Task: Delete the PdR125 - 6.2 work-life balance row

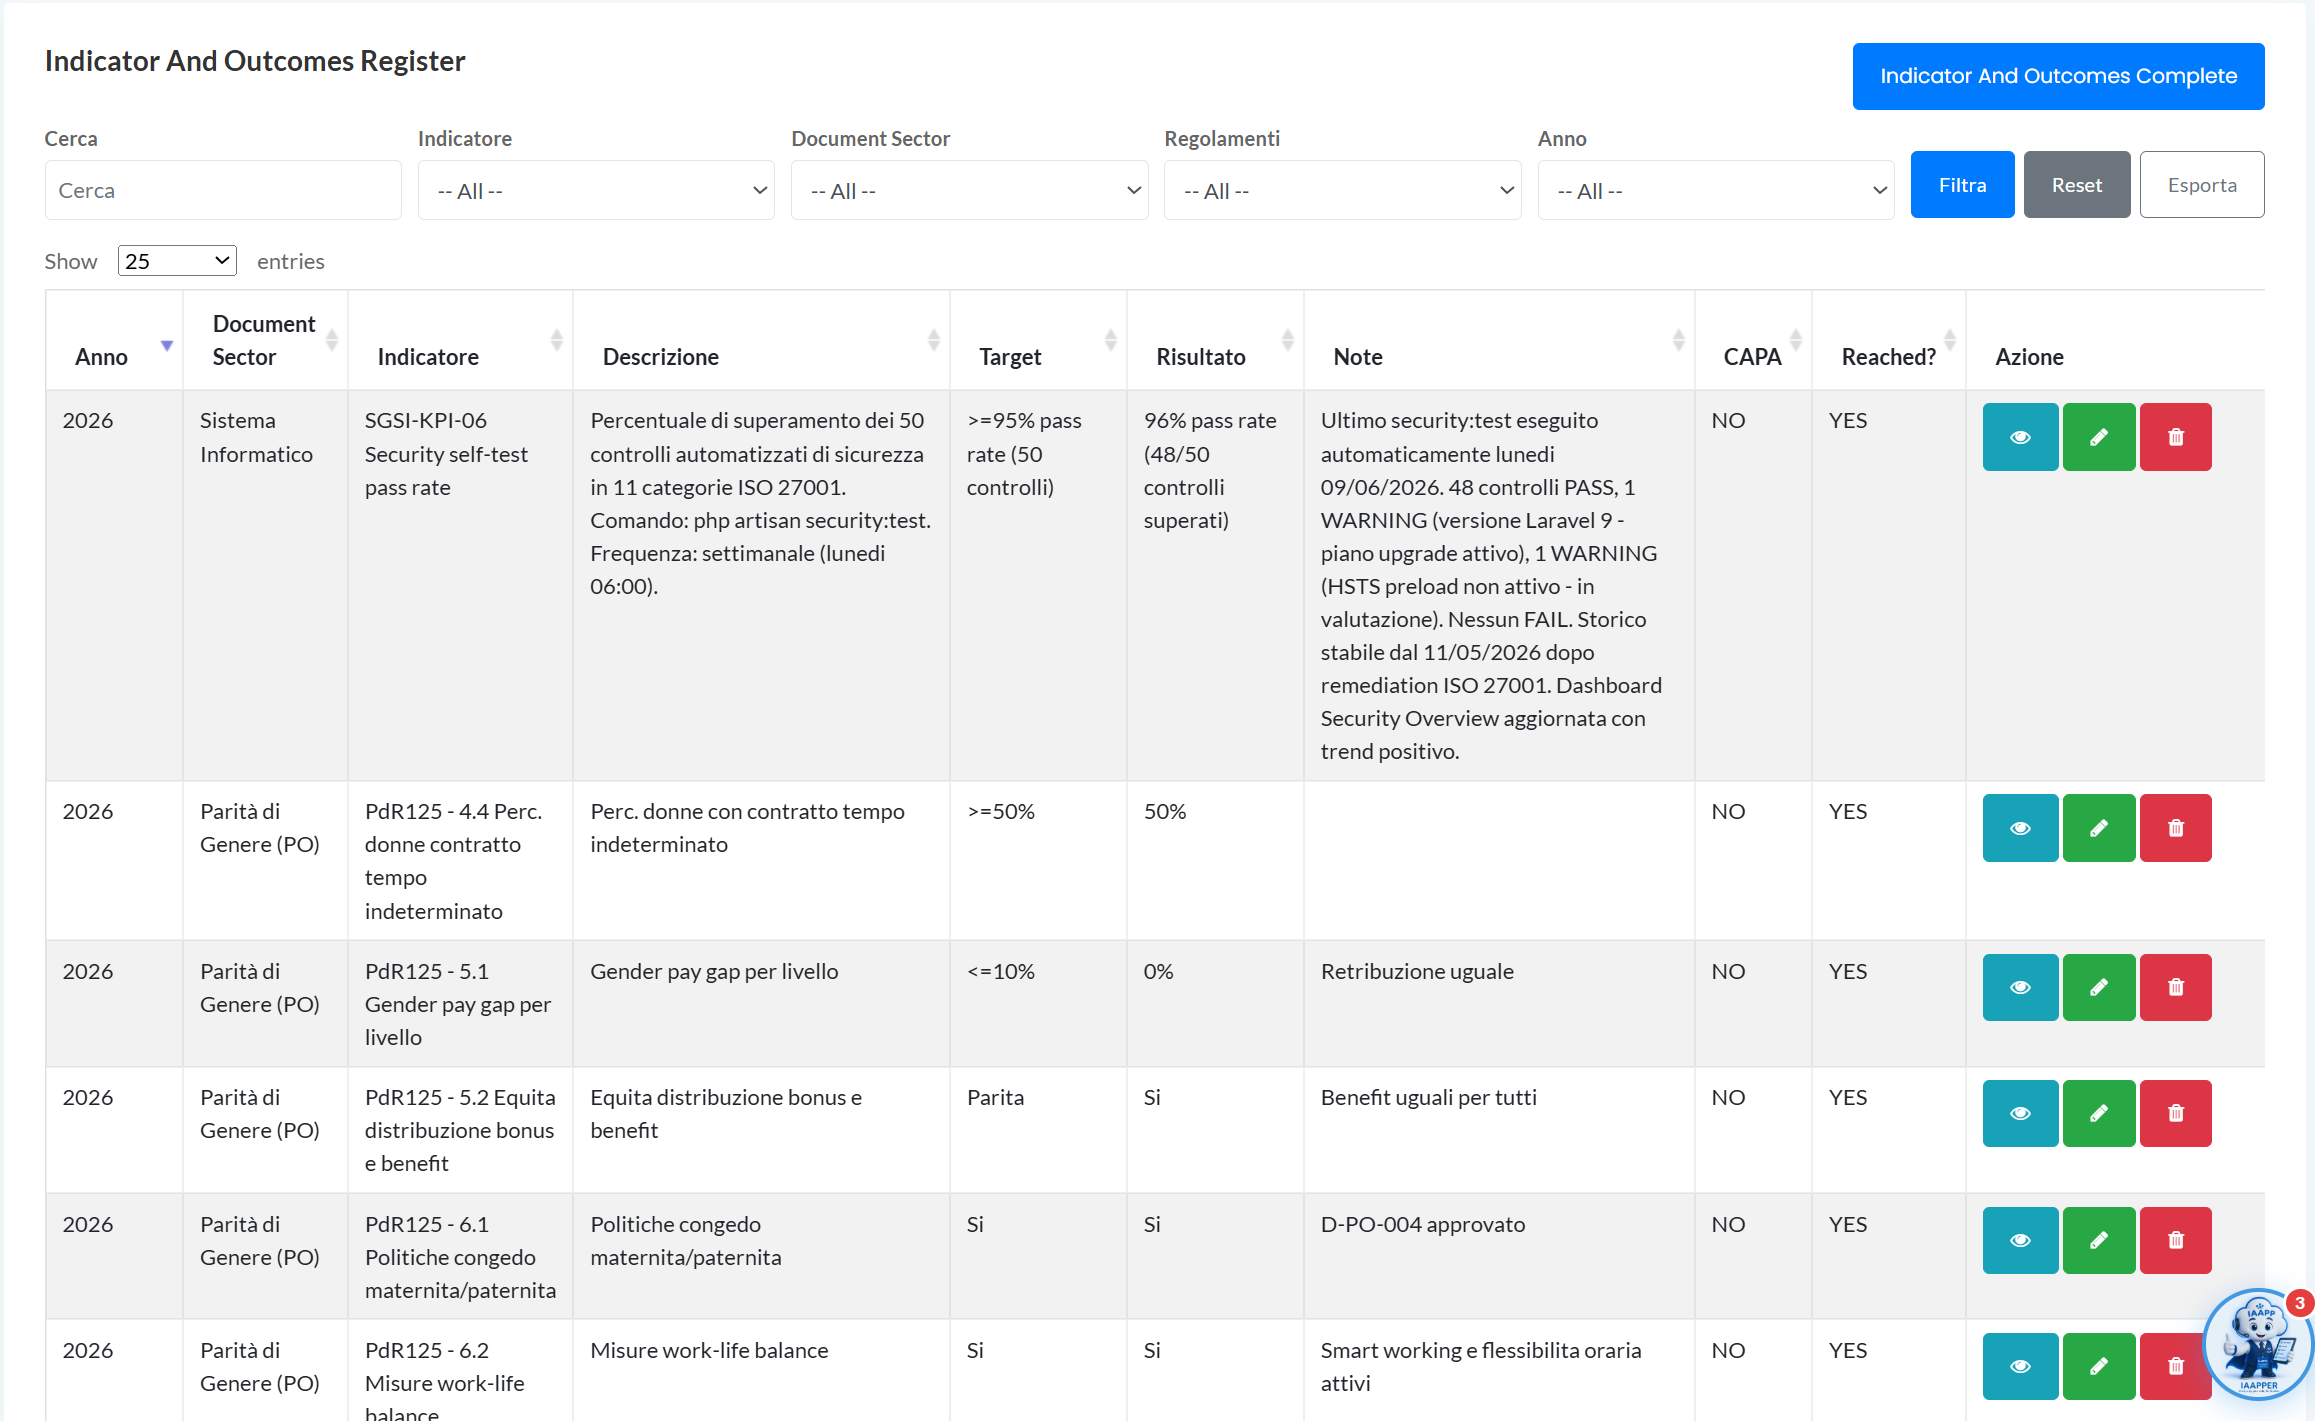Action: pyautogui.click(x=2175, y=1366)
